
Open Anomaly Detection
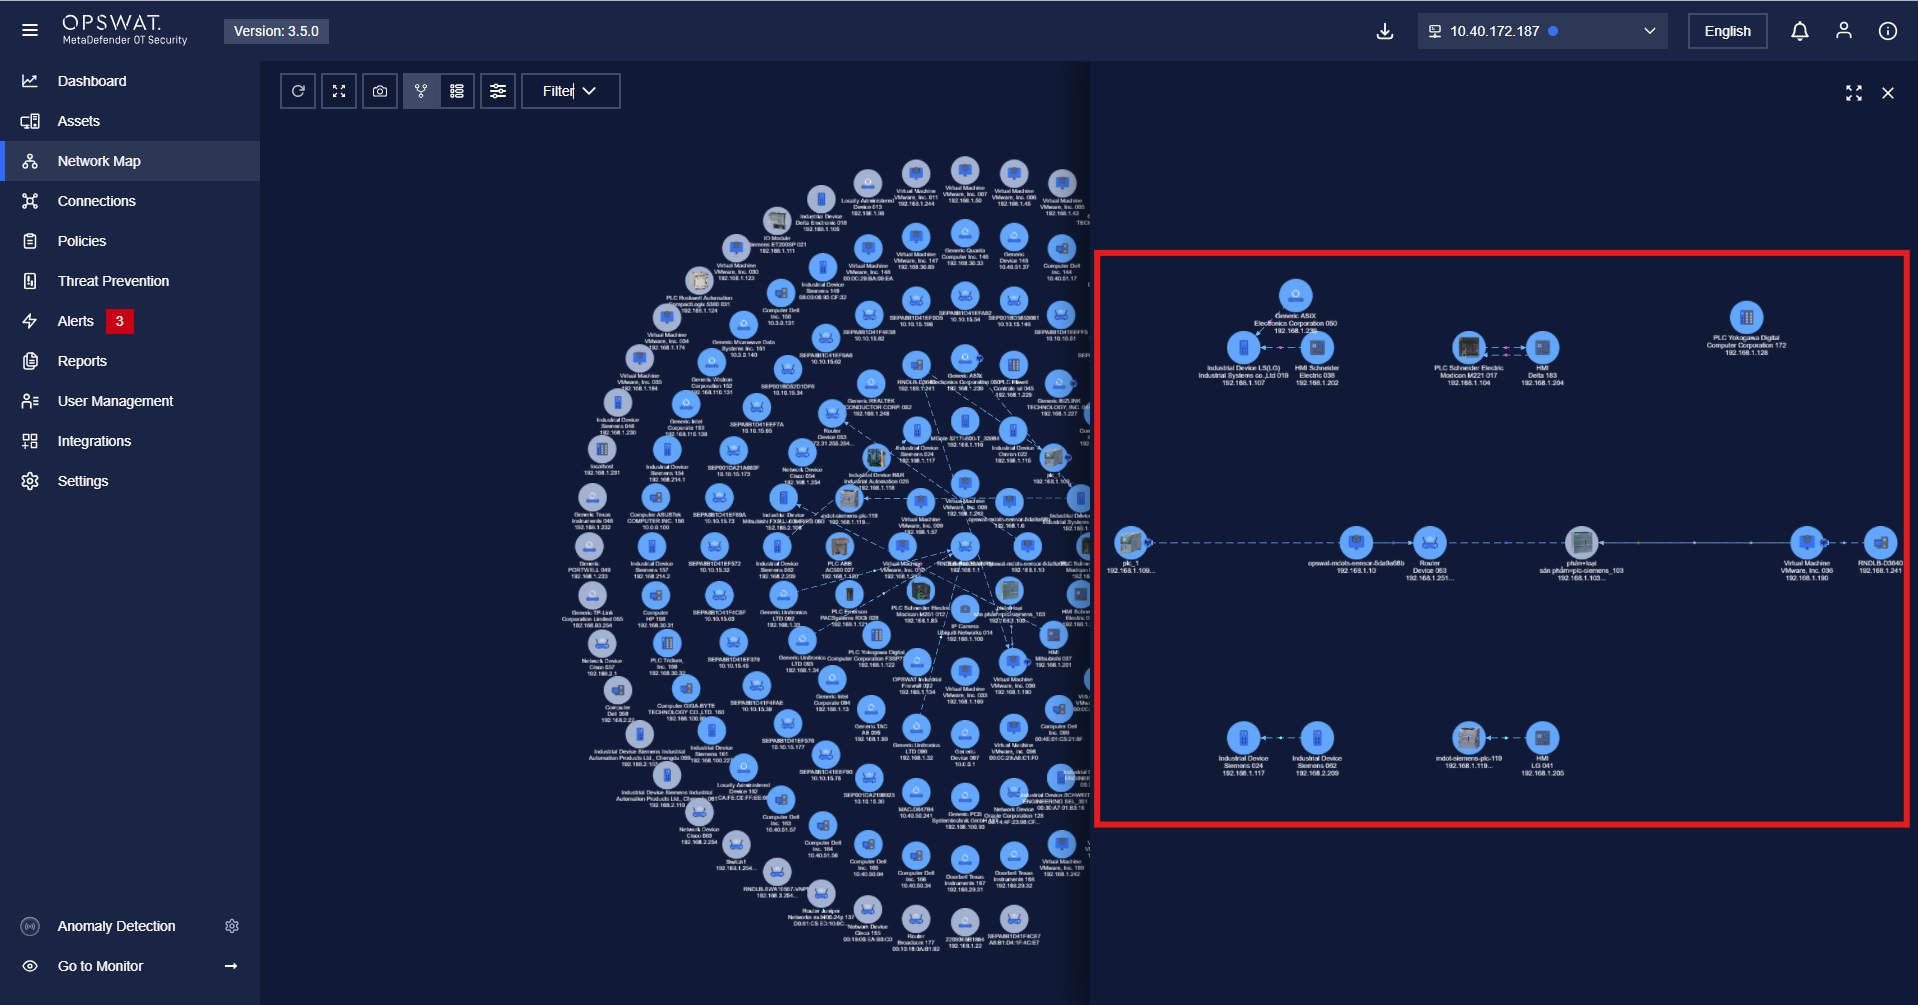[116, 926]
